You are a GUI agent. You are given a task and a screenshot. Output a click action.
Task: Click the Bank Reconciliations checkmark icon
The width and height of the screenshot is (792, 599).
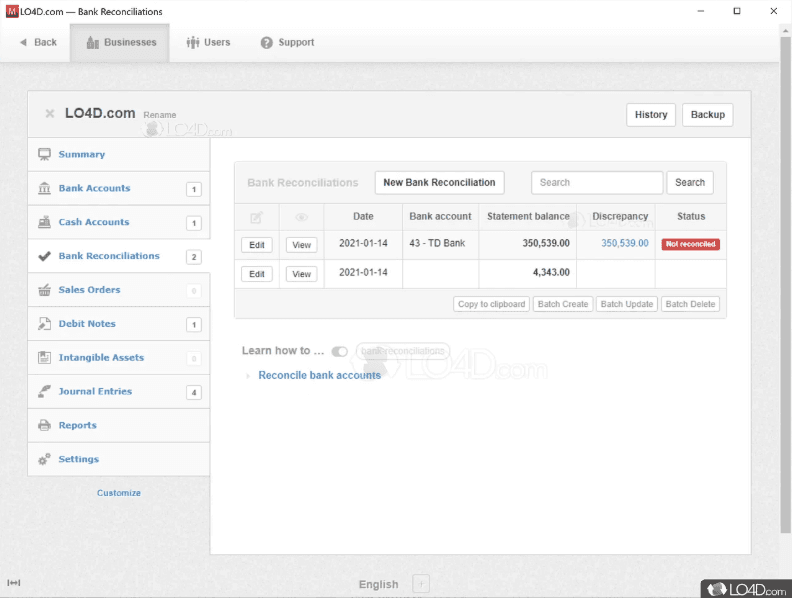click(x=44, y=256)
